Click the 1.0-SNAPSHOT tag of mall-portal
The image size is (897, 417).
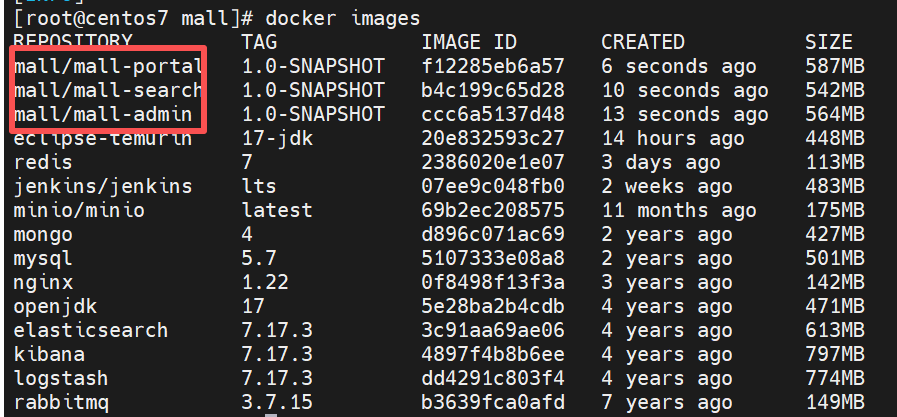click(313, 66)
